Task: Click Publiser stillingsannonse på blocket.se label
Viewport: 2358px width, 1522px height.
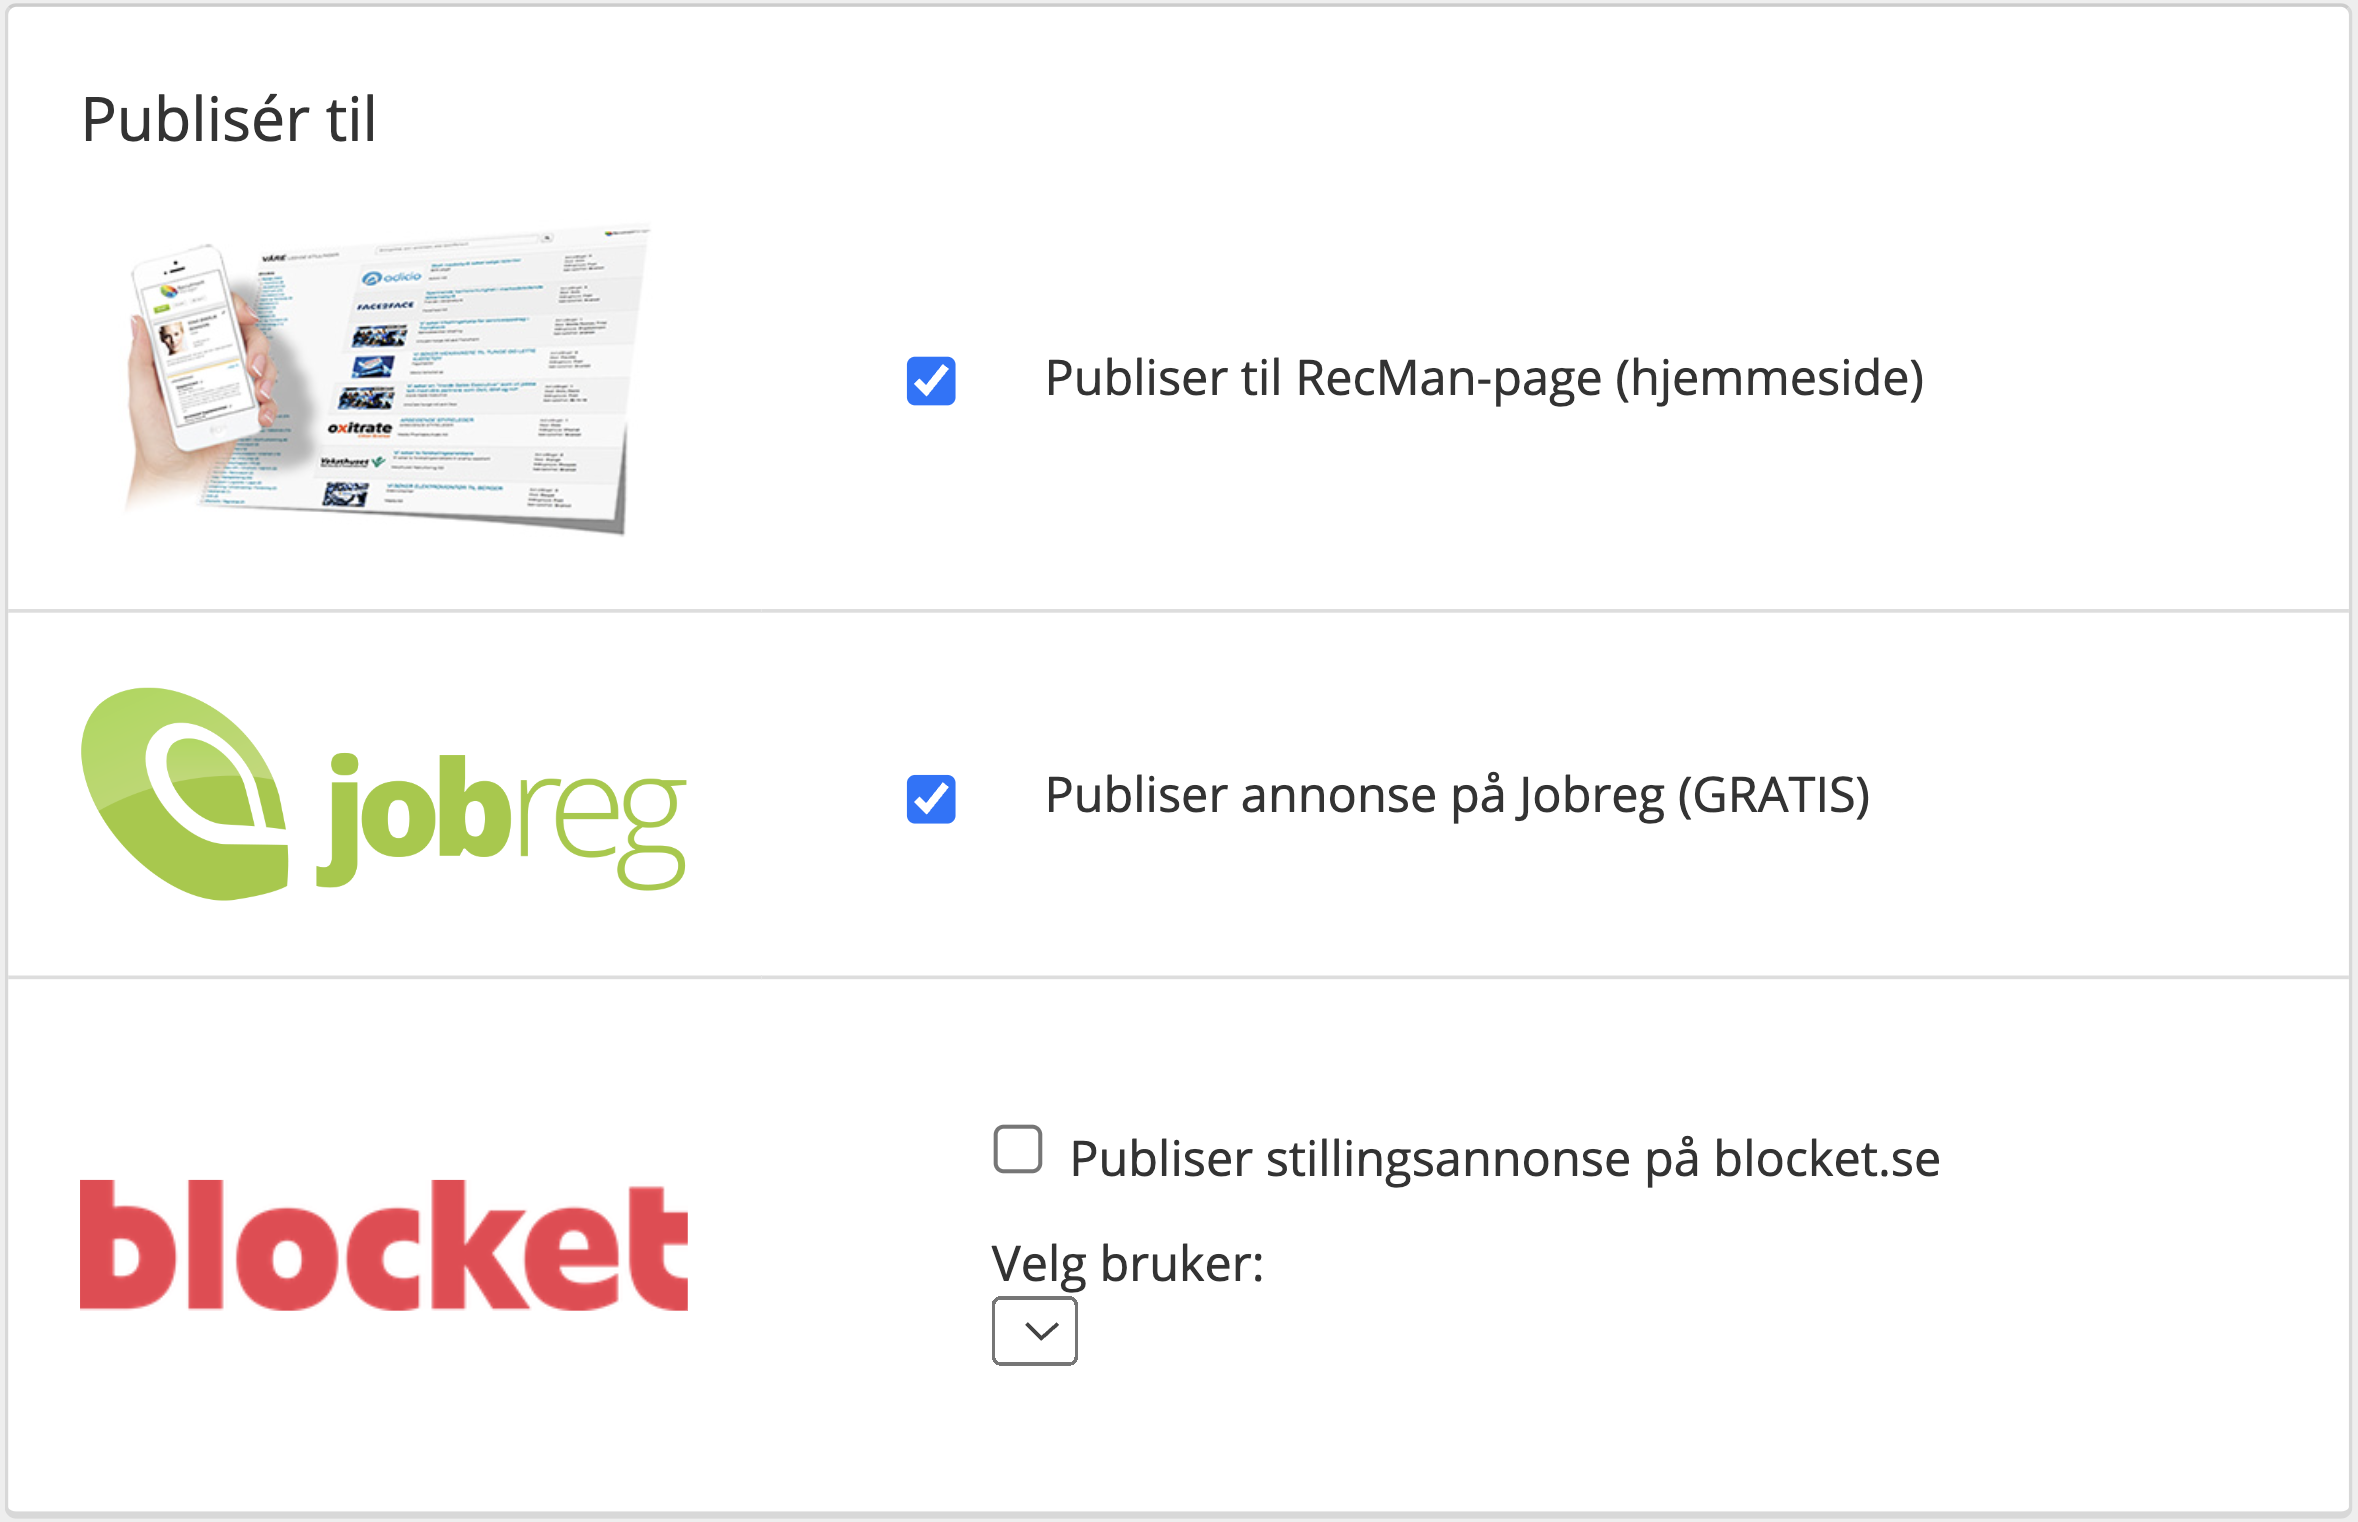Action: [x=1504, y=1160]
